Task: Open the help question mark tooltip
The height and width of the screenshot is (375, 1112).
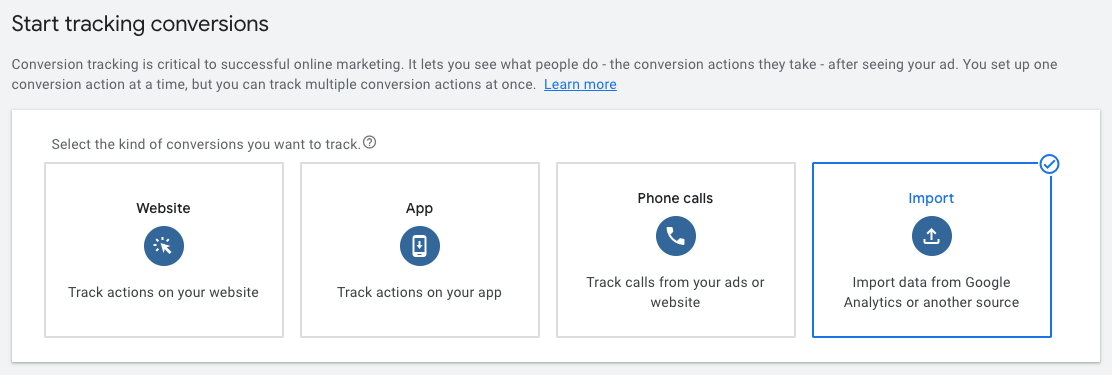Action: click(x=369, y=142)
